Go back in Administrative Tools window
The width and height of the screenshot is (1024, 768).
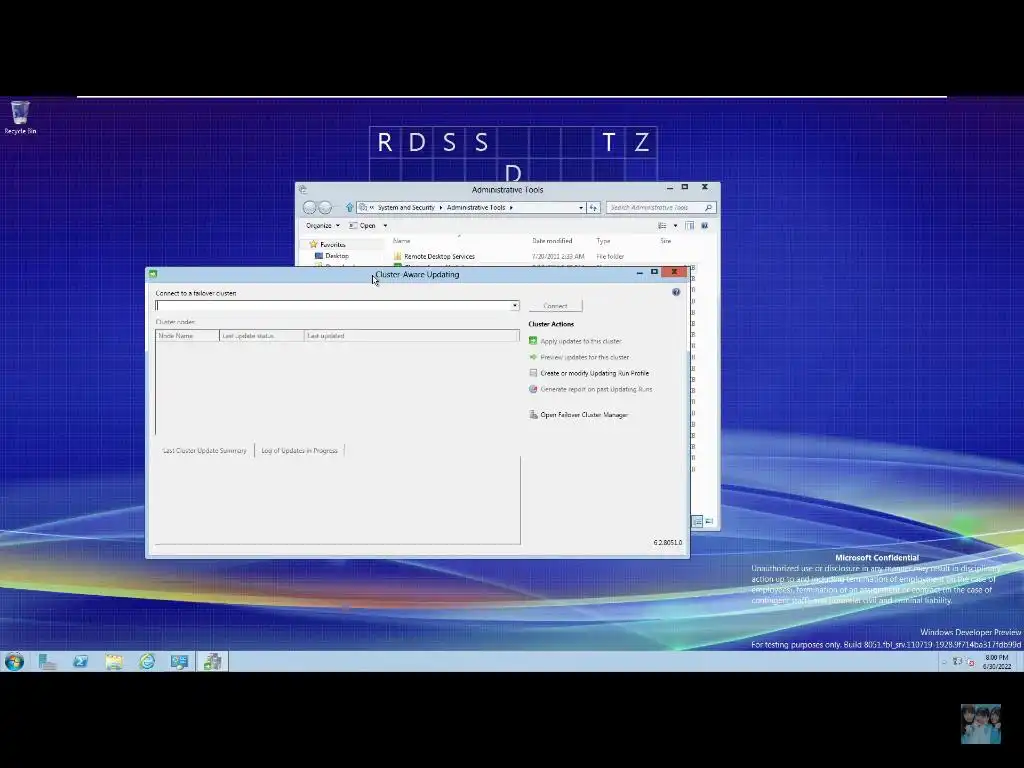[310, 208]
